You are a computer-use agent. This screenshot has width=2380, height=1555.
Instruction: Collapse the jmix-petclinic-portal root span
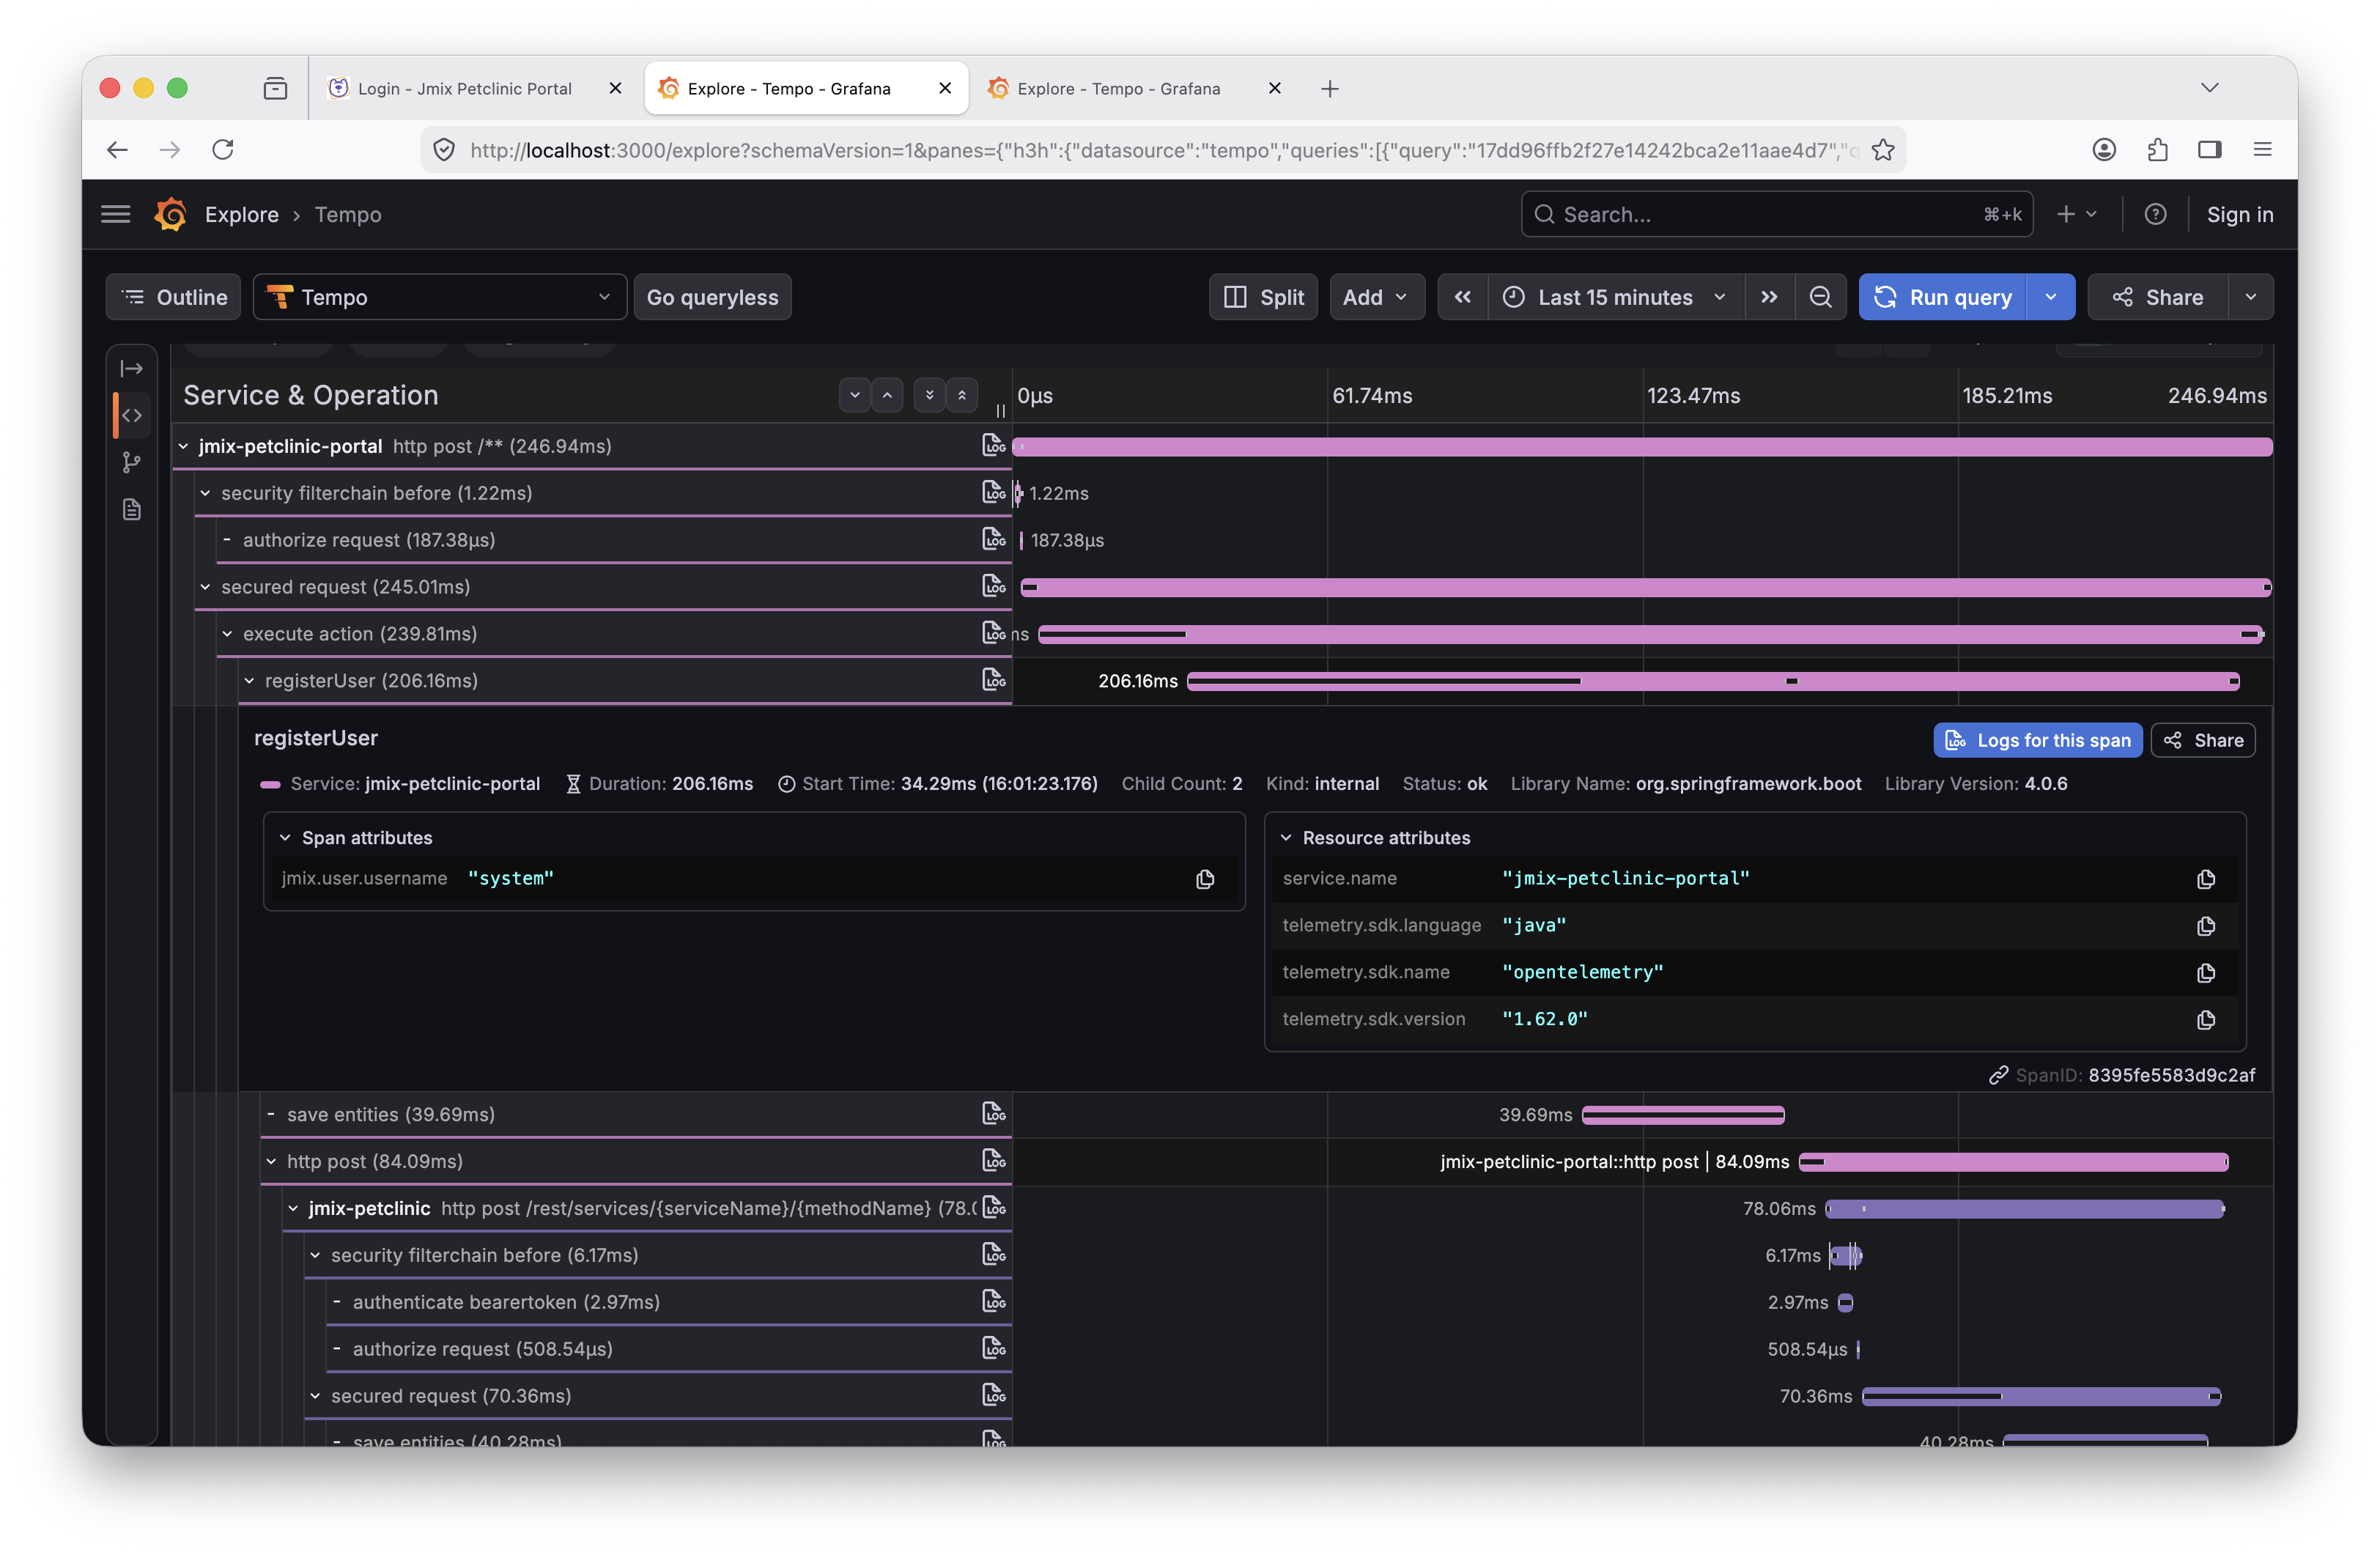point(183,446)
